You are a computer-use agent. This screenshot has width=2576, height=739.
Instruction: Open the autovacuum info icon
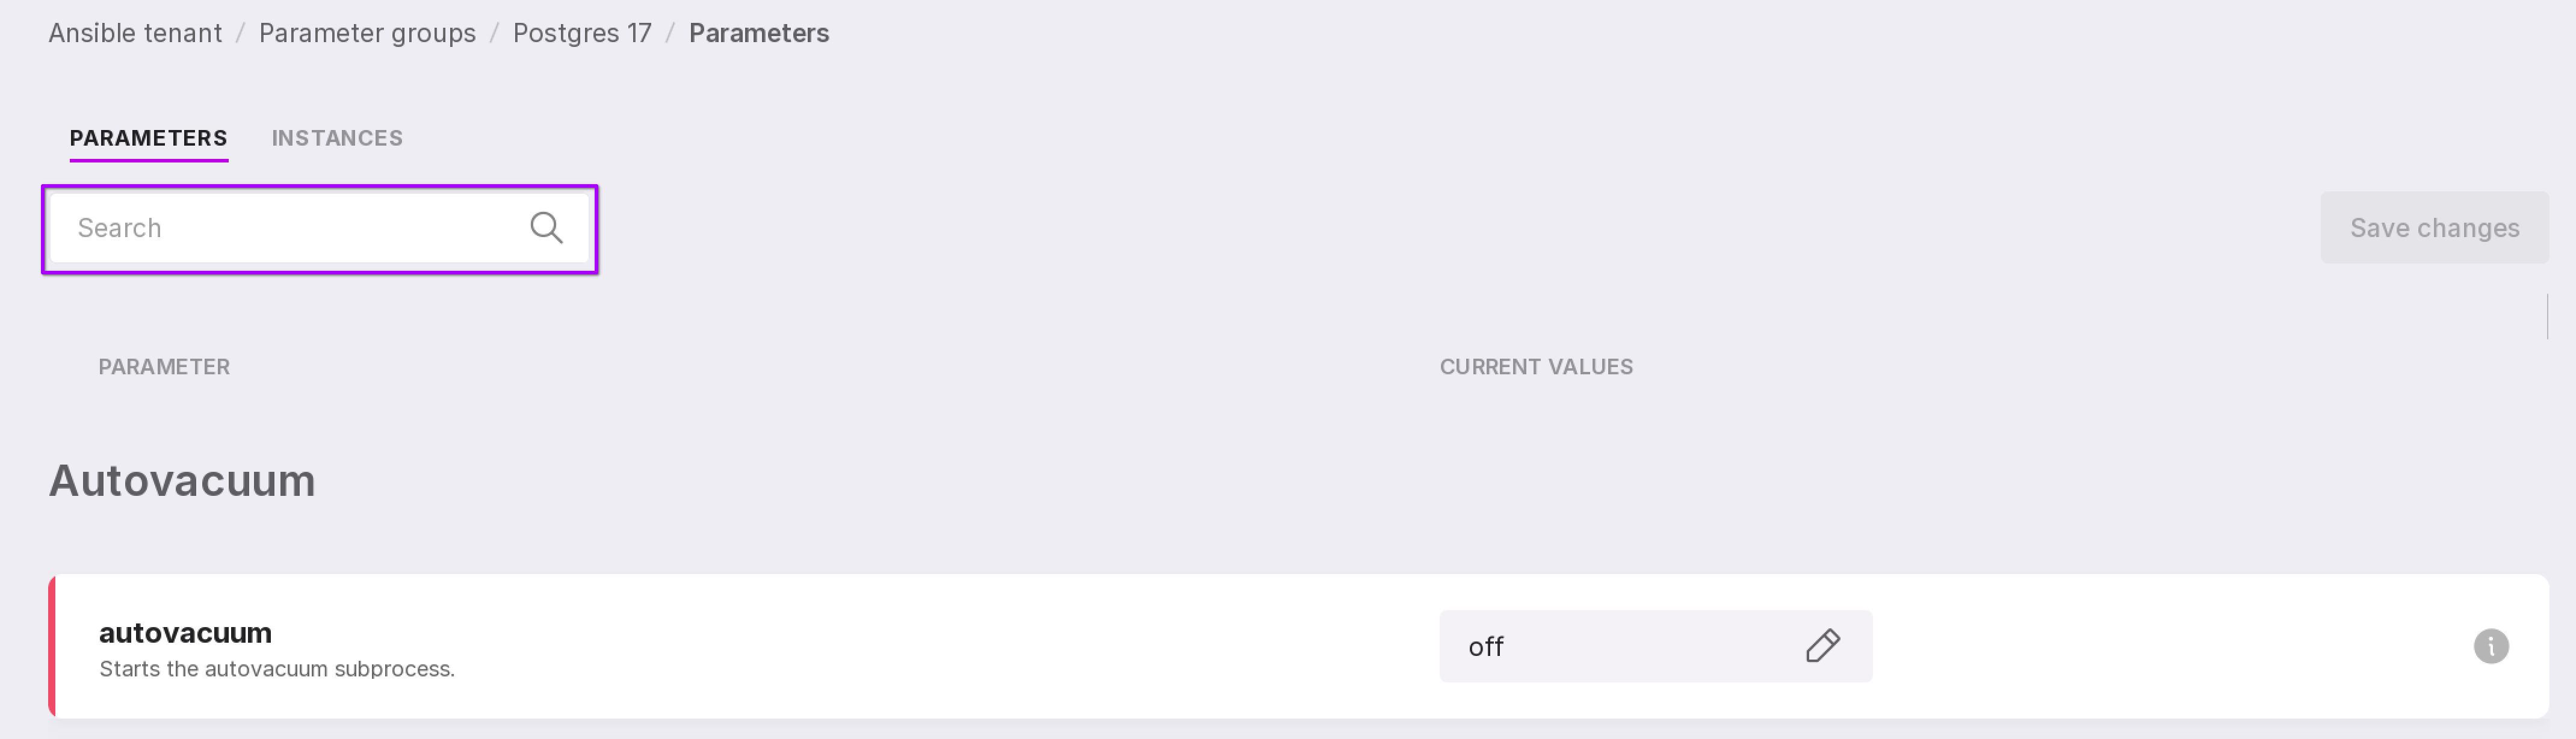[2490, 646]
